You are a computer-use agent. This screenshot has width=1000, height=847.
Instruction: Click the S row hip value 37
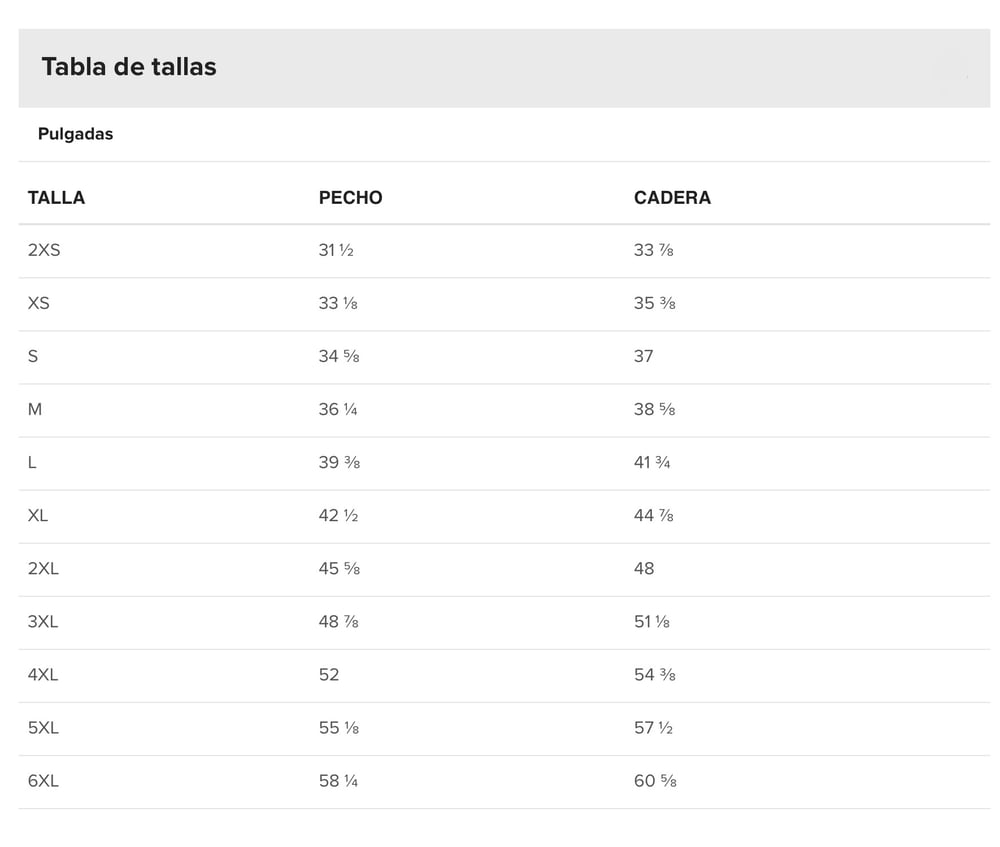pyautogui.click(x=643, y=356)
